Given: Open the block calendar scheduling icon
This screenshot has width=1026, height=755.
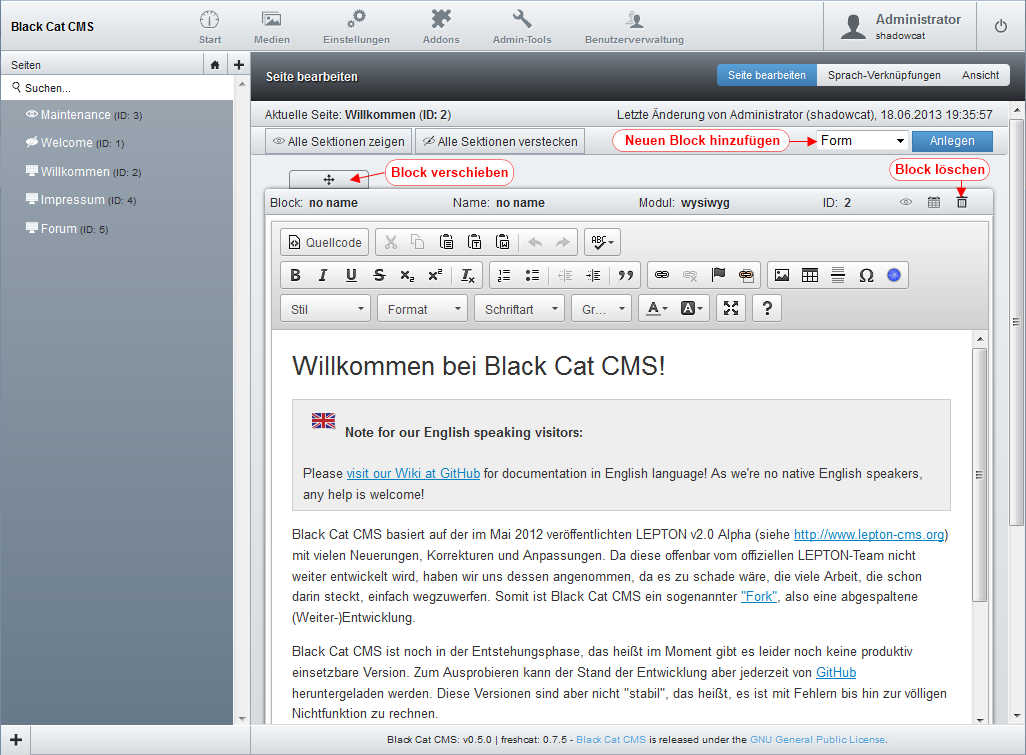Looking at the screenshot, I should pyautogui.click(x=934, y=202).
